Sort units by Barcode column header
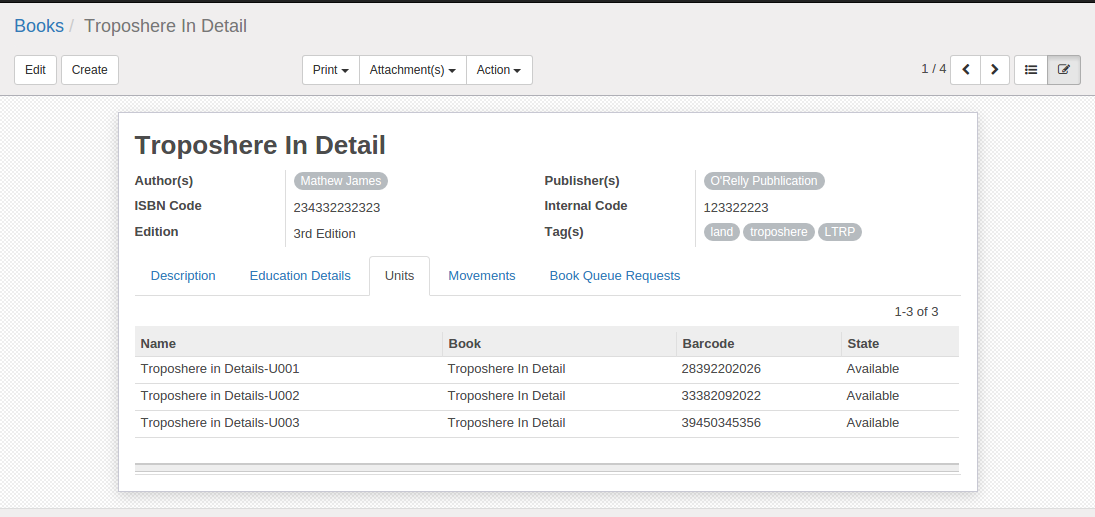Screen dimensions: 1095x517 pos(708,343)
